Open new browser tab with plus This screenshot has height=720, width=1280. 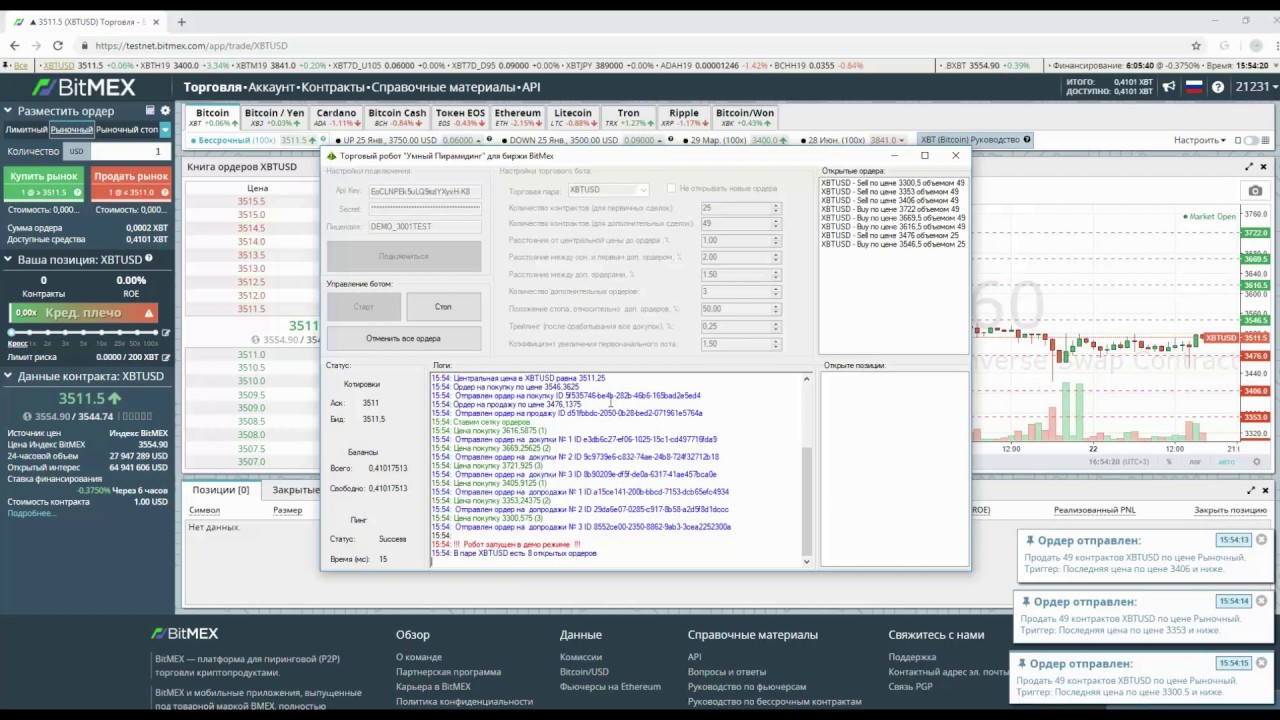[x=181, y=21]
